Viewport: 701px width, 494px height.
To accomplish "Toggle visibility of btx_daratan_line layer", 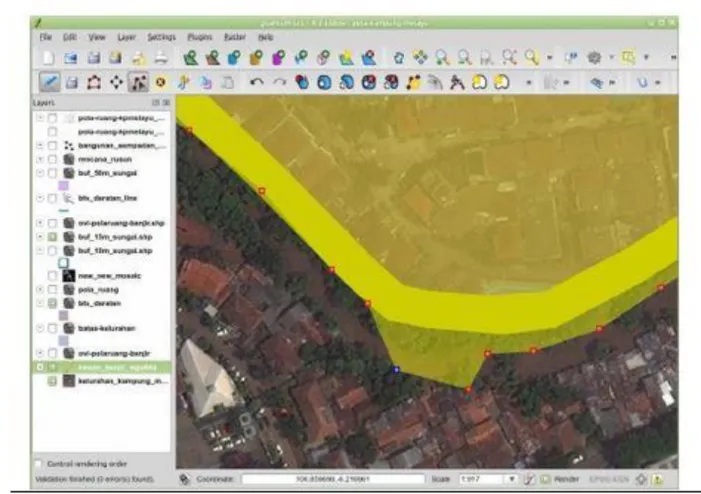I will pyautogui.click(x=52, y=198).
